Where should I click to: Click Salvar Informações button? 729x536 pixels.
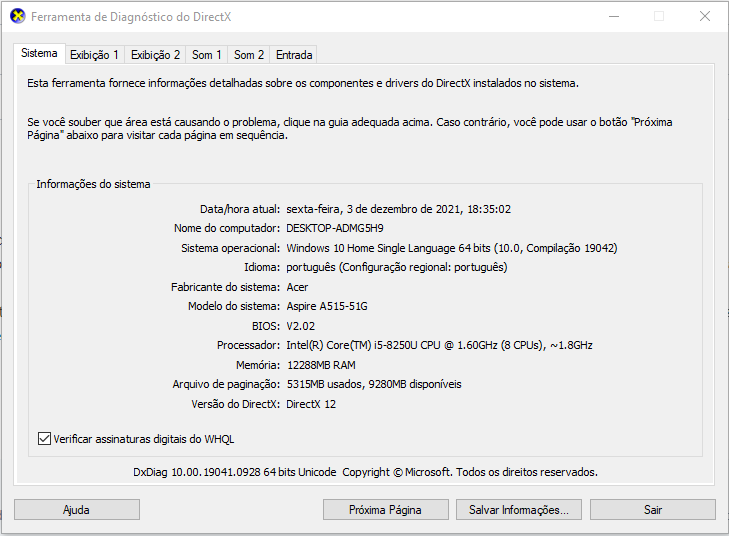tap(518, 510)
